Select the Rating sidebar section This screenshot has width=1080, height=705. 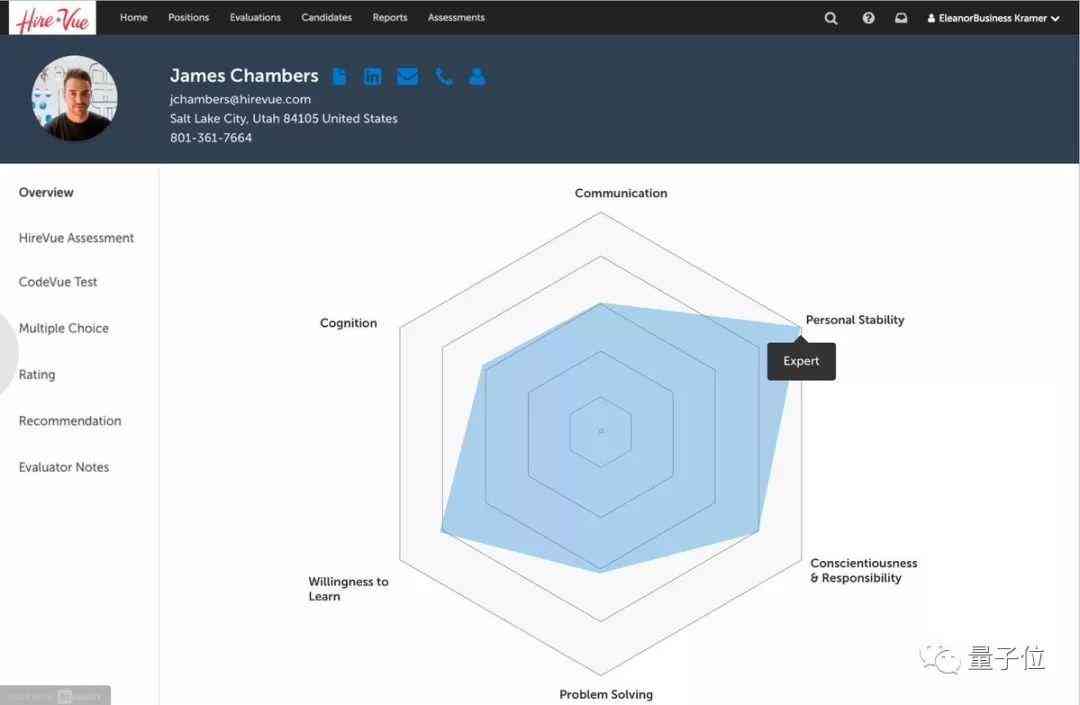[37, 375]
